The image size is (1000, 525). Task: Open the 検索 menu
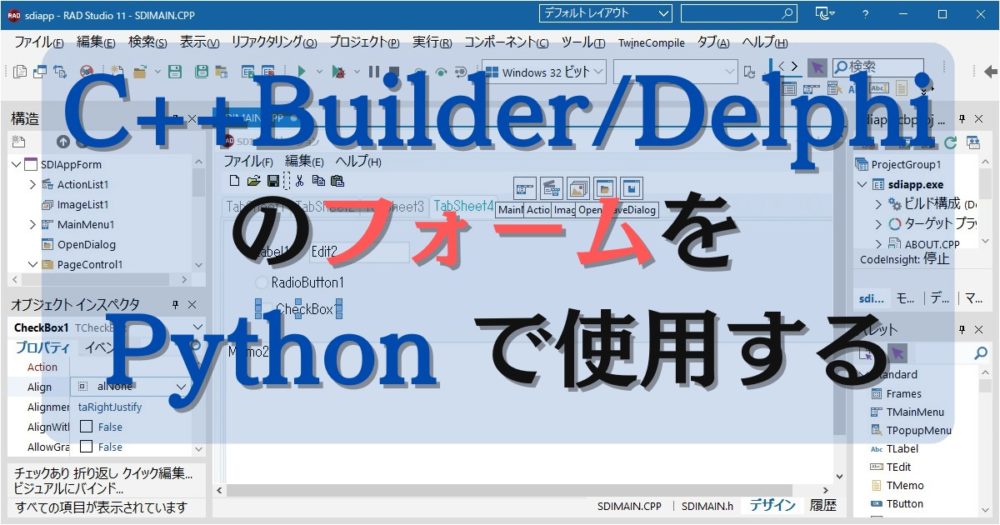[x=147, y=43]
